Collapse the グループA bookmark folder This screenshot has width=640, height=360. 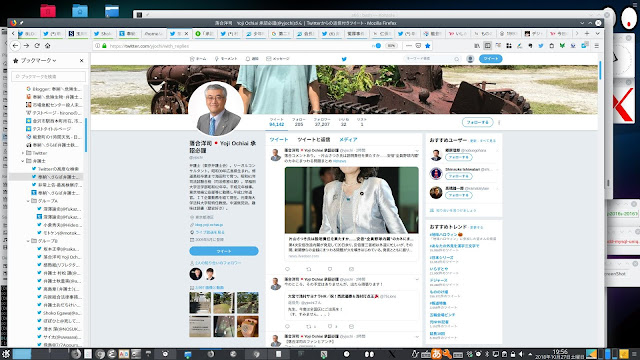click(x=28, y=201)
